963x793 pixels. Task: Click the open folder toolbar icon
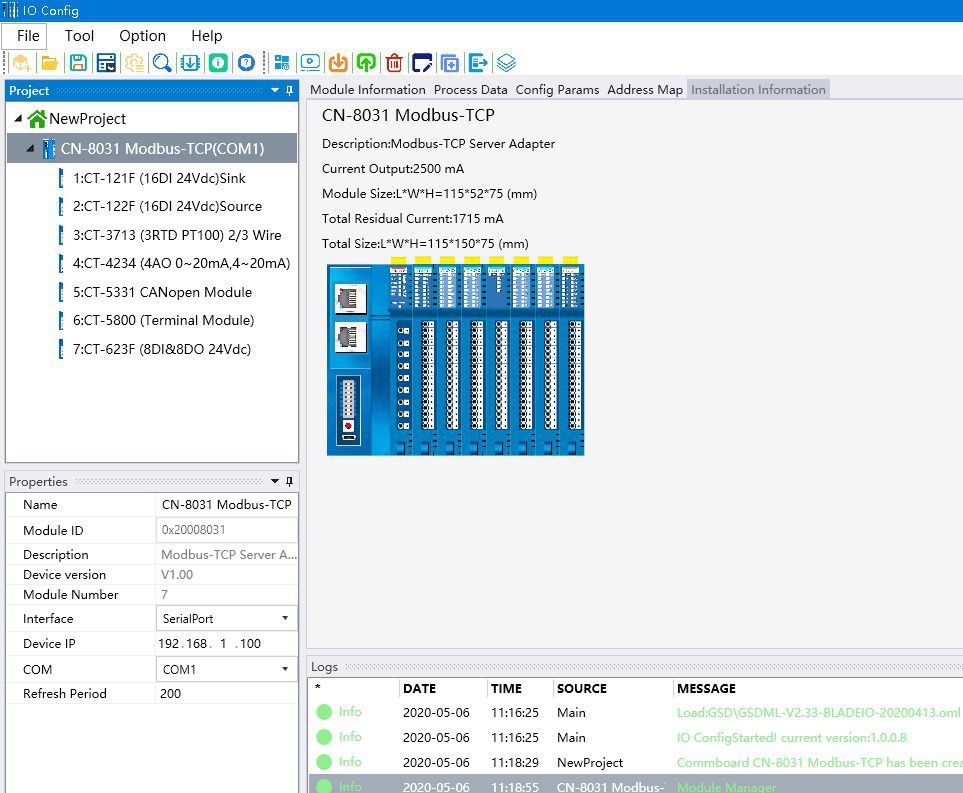[x=49, y=63]
